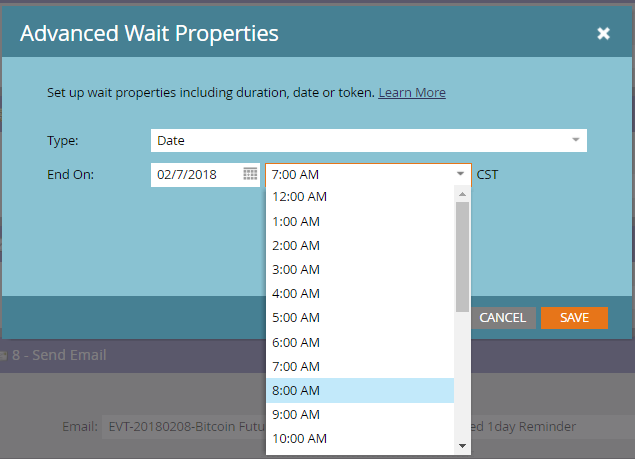The image size is (635, 459).
Task: Expand the Type dropdown arrow
Action: (575, 140)
